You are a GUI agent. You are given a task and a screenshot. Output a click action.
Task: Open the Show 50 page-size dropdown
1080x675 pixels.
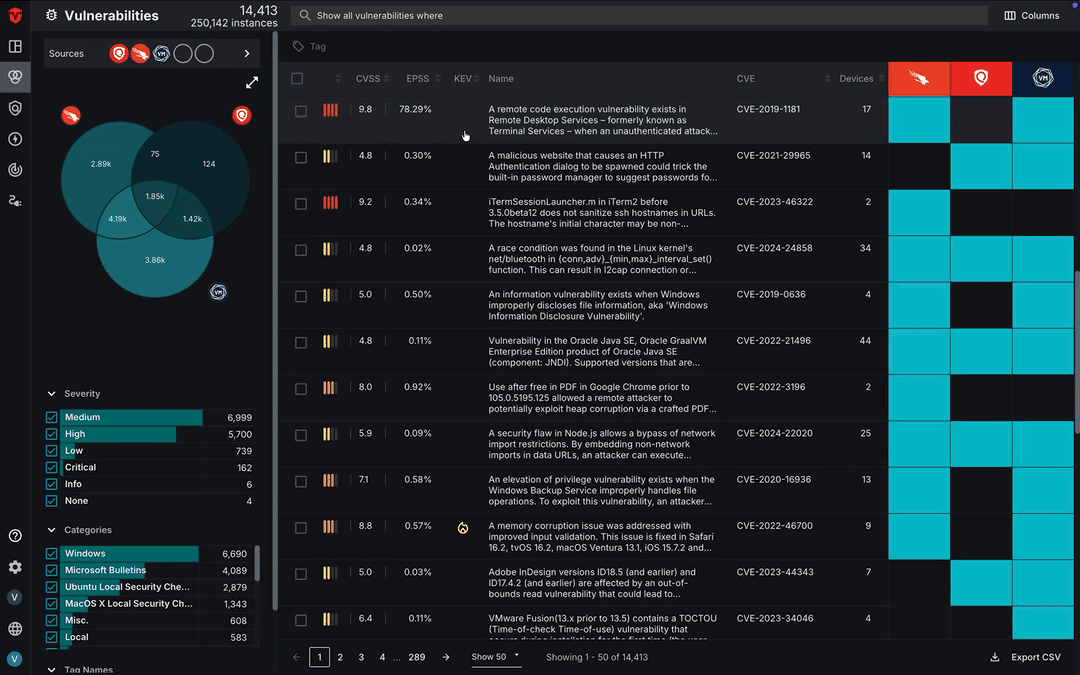click(496, 657)
